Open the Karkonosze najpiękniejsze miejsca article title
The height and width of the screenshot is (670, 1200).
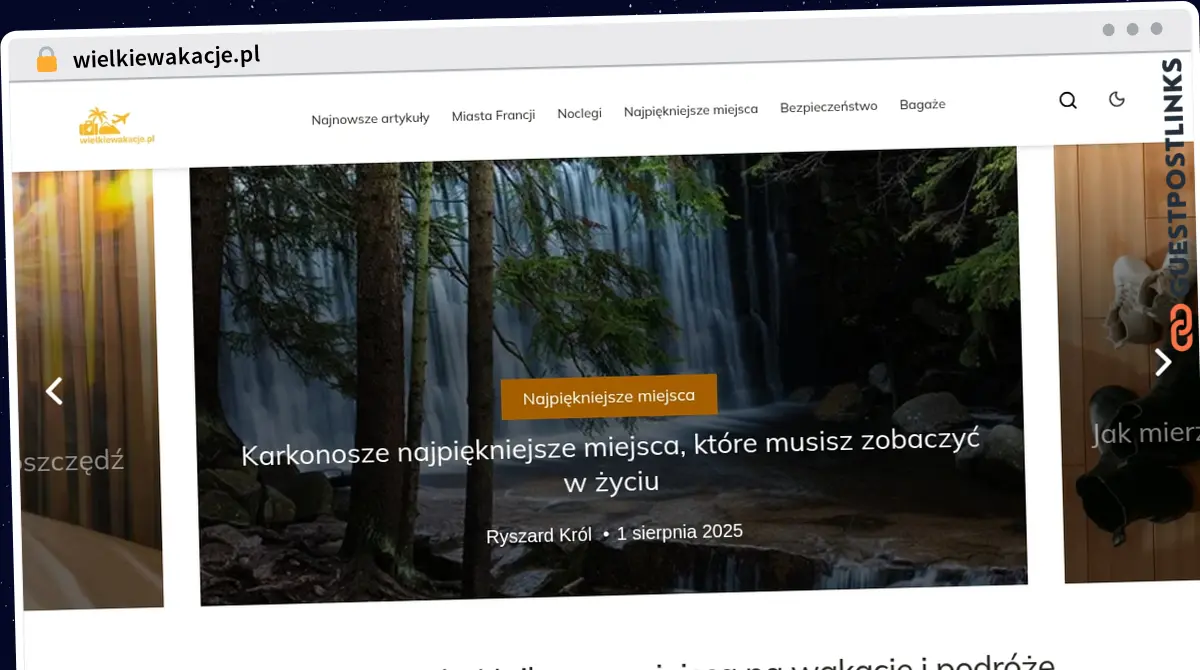(x=611, y=460)
